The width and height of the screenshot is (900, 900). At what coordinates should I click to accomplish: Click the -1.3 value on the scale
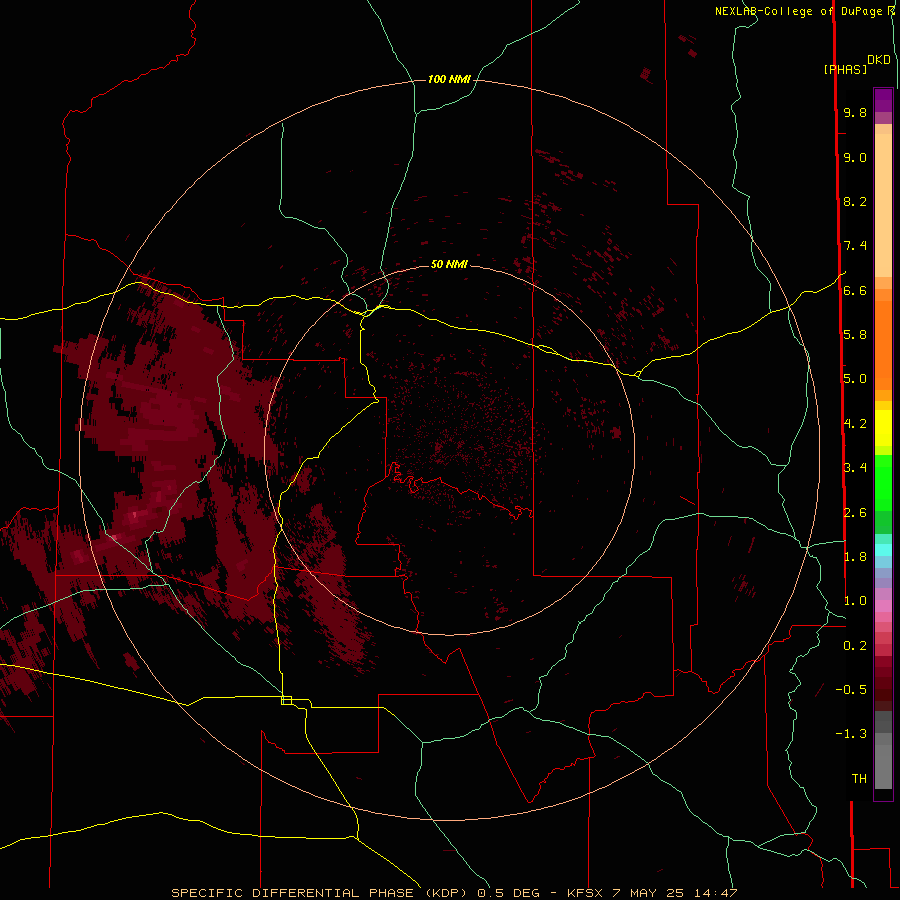(x=851, y=734)
